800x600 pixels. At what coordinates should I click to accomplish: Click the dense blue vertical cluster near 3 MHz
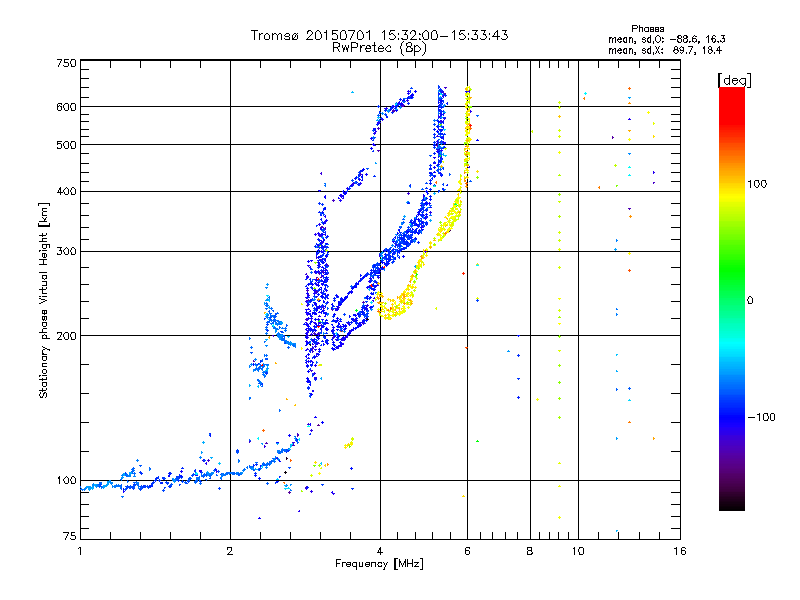click(x=317, y=296)
